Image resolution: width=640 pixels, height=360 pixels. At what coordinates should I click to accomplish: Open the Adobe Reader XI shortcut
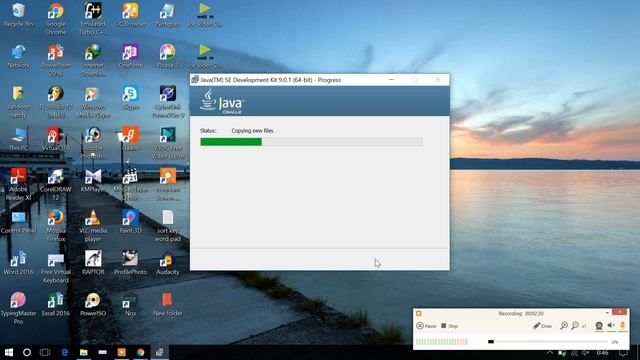pos(18,184)
